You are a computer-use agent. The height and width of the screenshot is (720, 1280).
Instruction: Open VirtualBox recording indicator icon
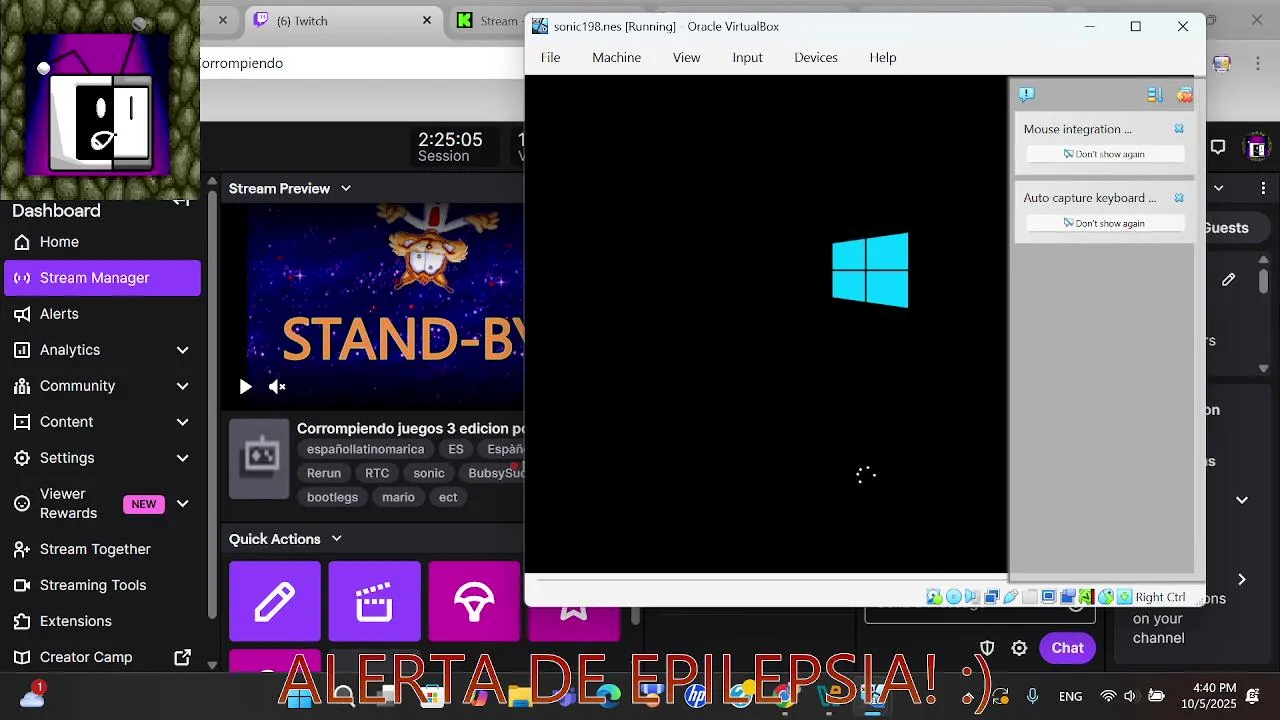tap(1067, 597)
